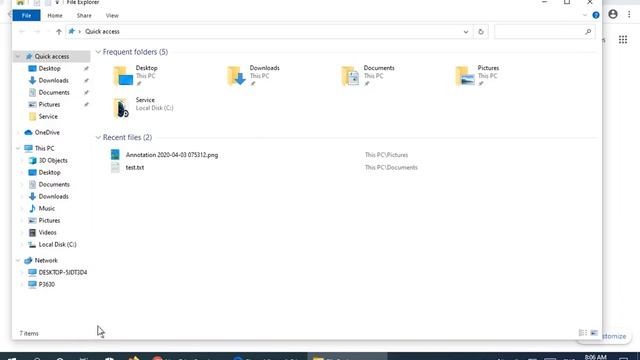Open the Documents frequent folder icon

tap(351, 76)
